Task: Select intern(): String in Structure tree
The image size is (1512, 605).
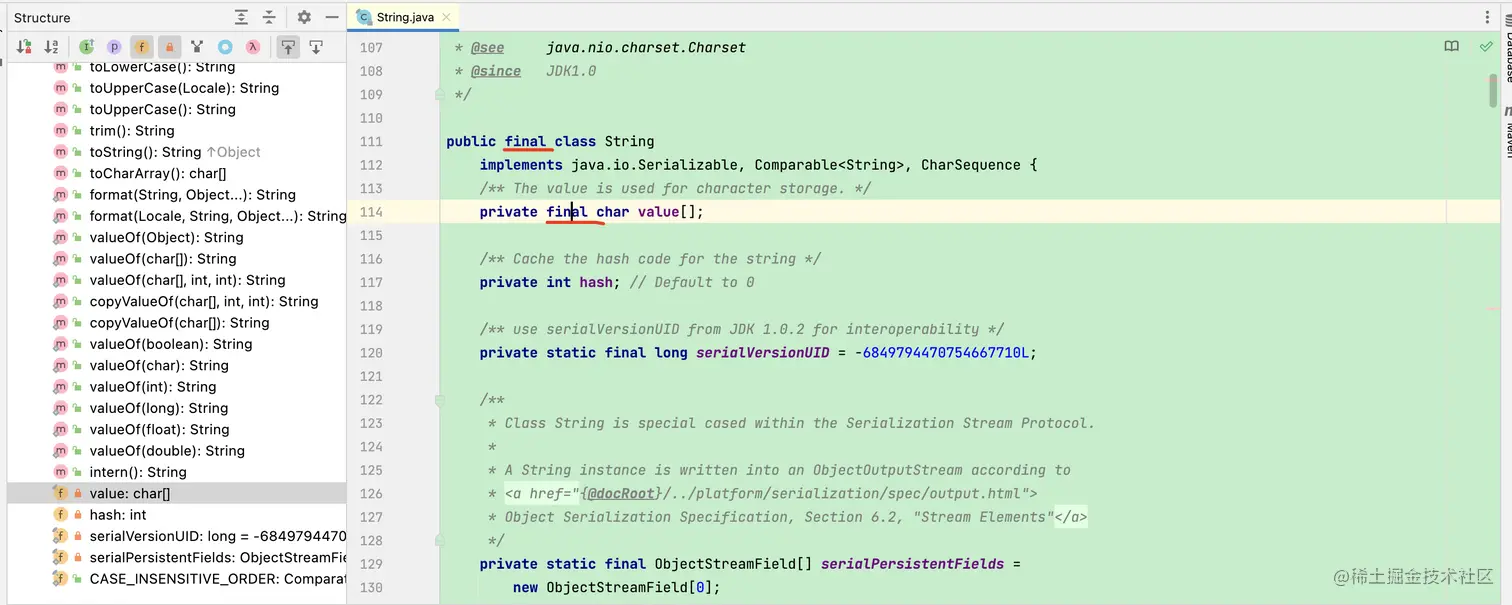Action: (x=138, y=472)
